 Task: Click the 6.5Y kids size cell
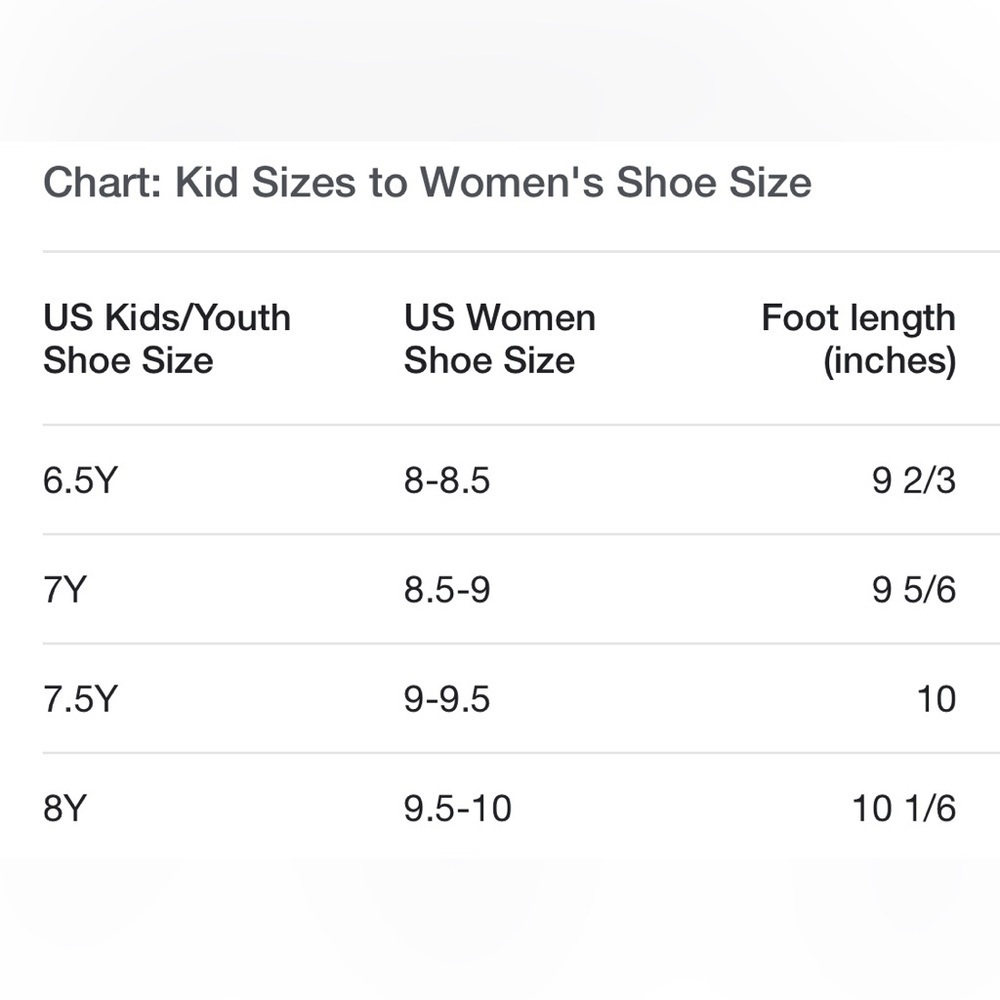[x=81, y=481]
